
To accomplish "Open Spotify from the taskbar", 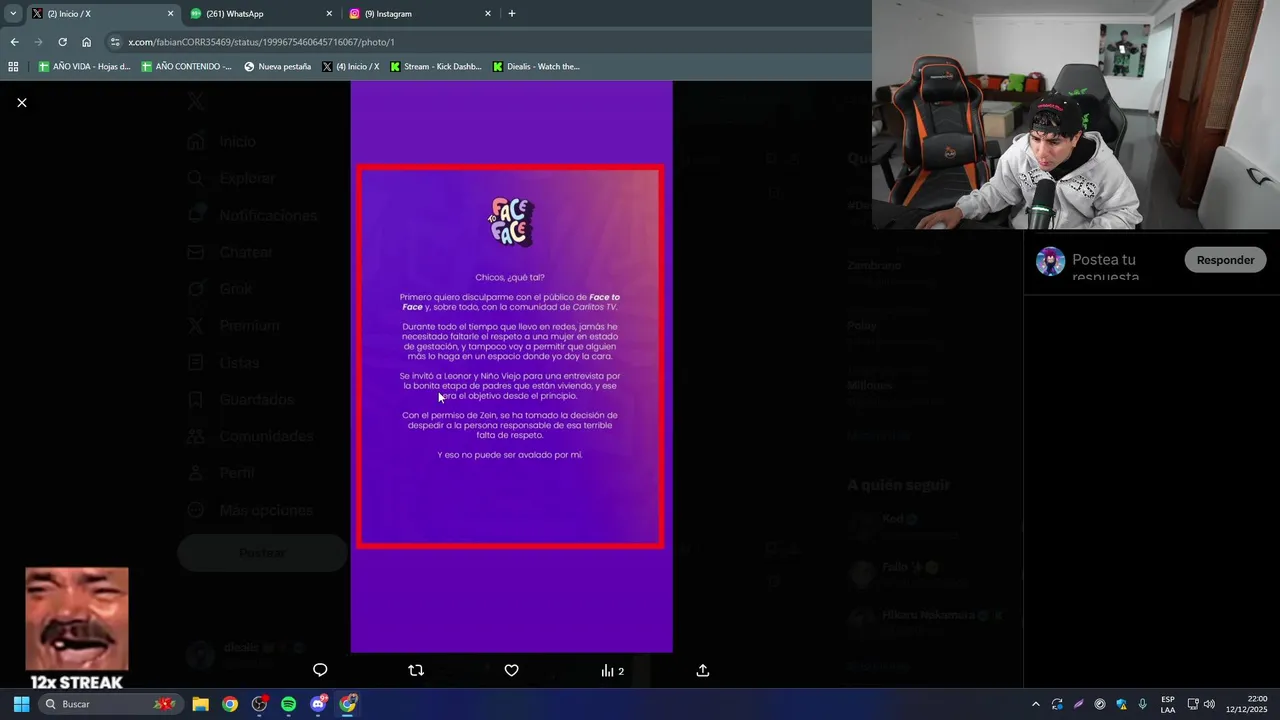I will tap(289, 704).
